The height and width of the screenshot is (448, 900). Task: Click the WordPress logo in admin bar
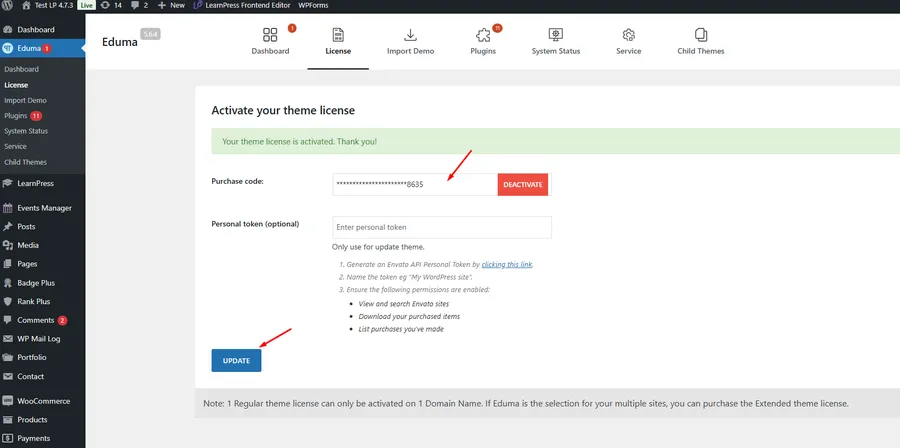[x=7, y=5]
